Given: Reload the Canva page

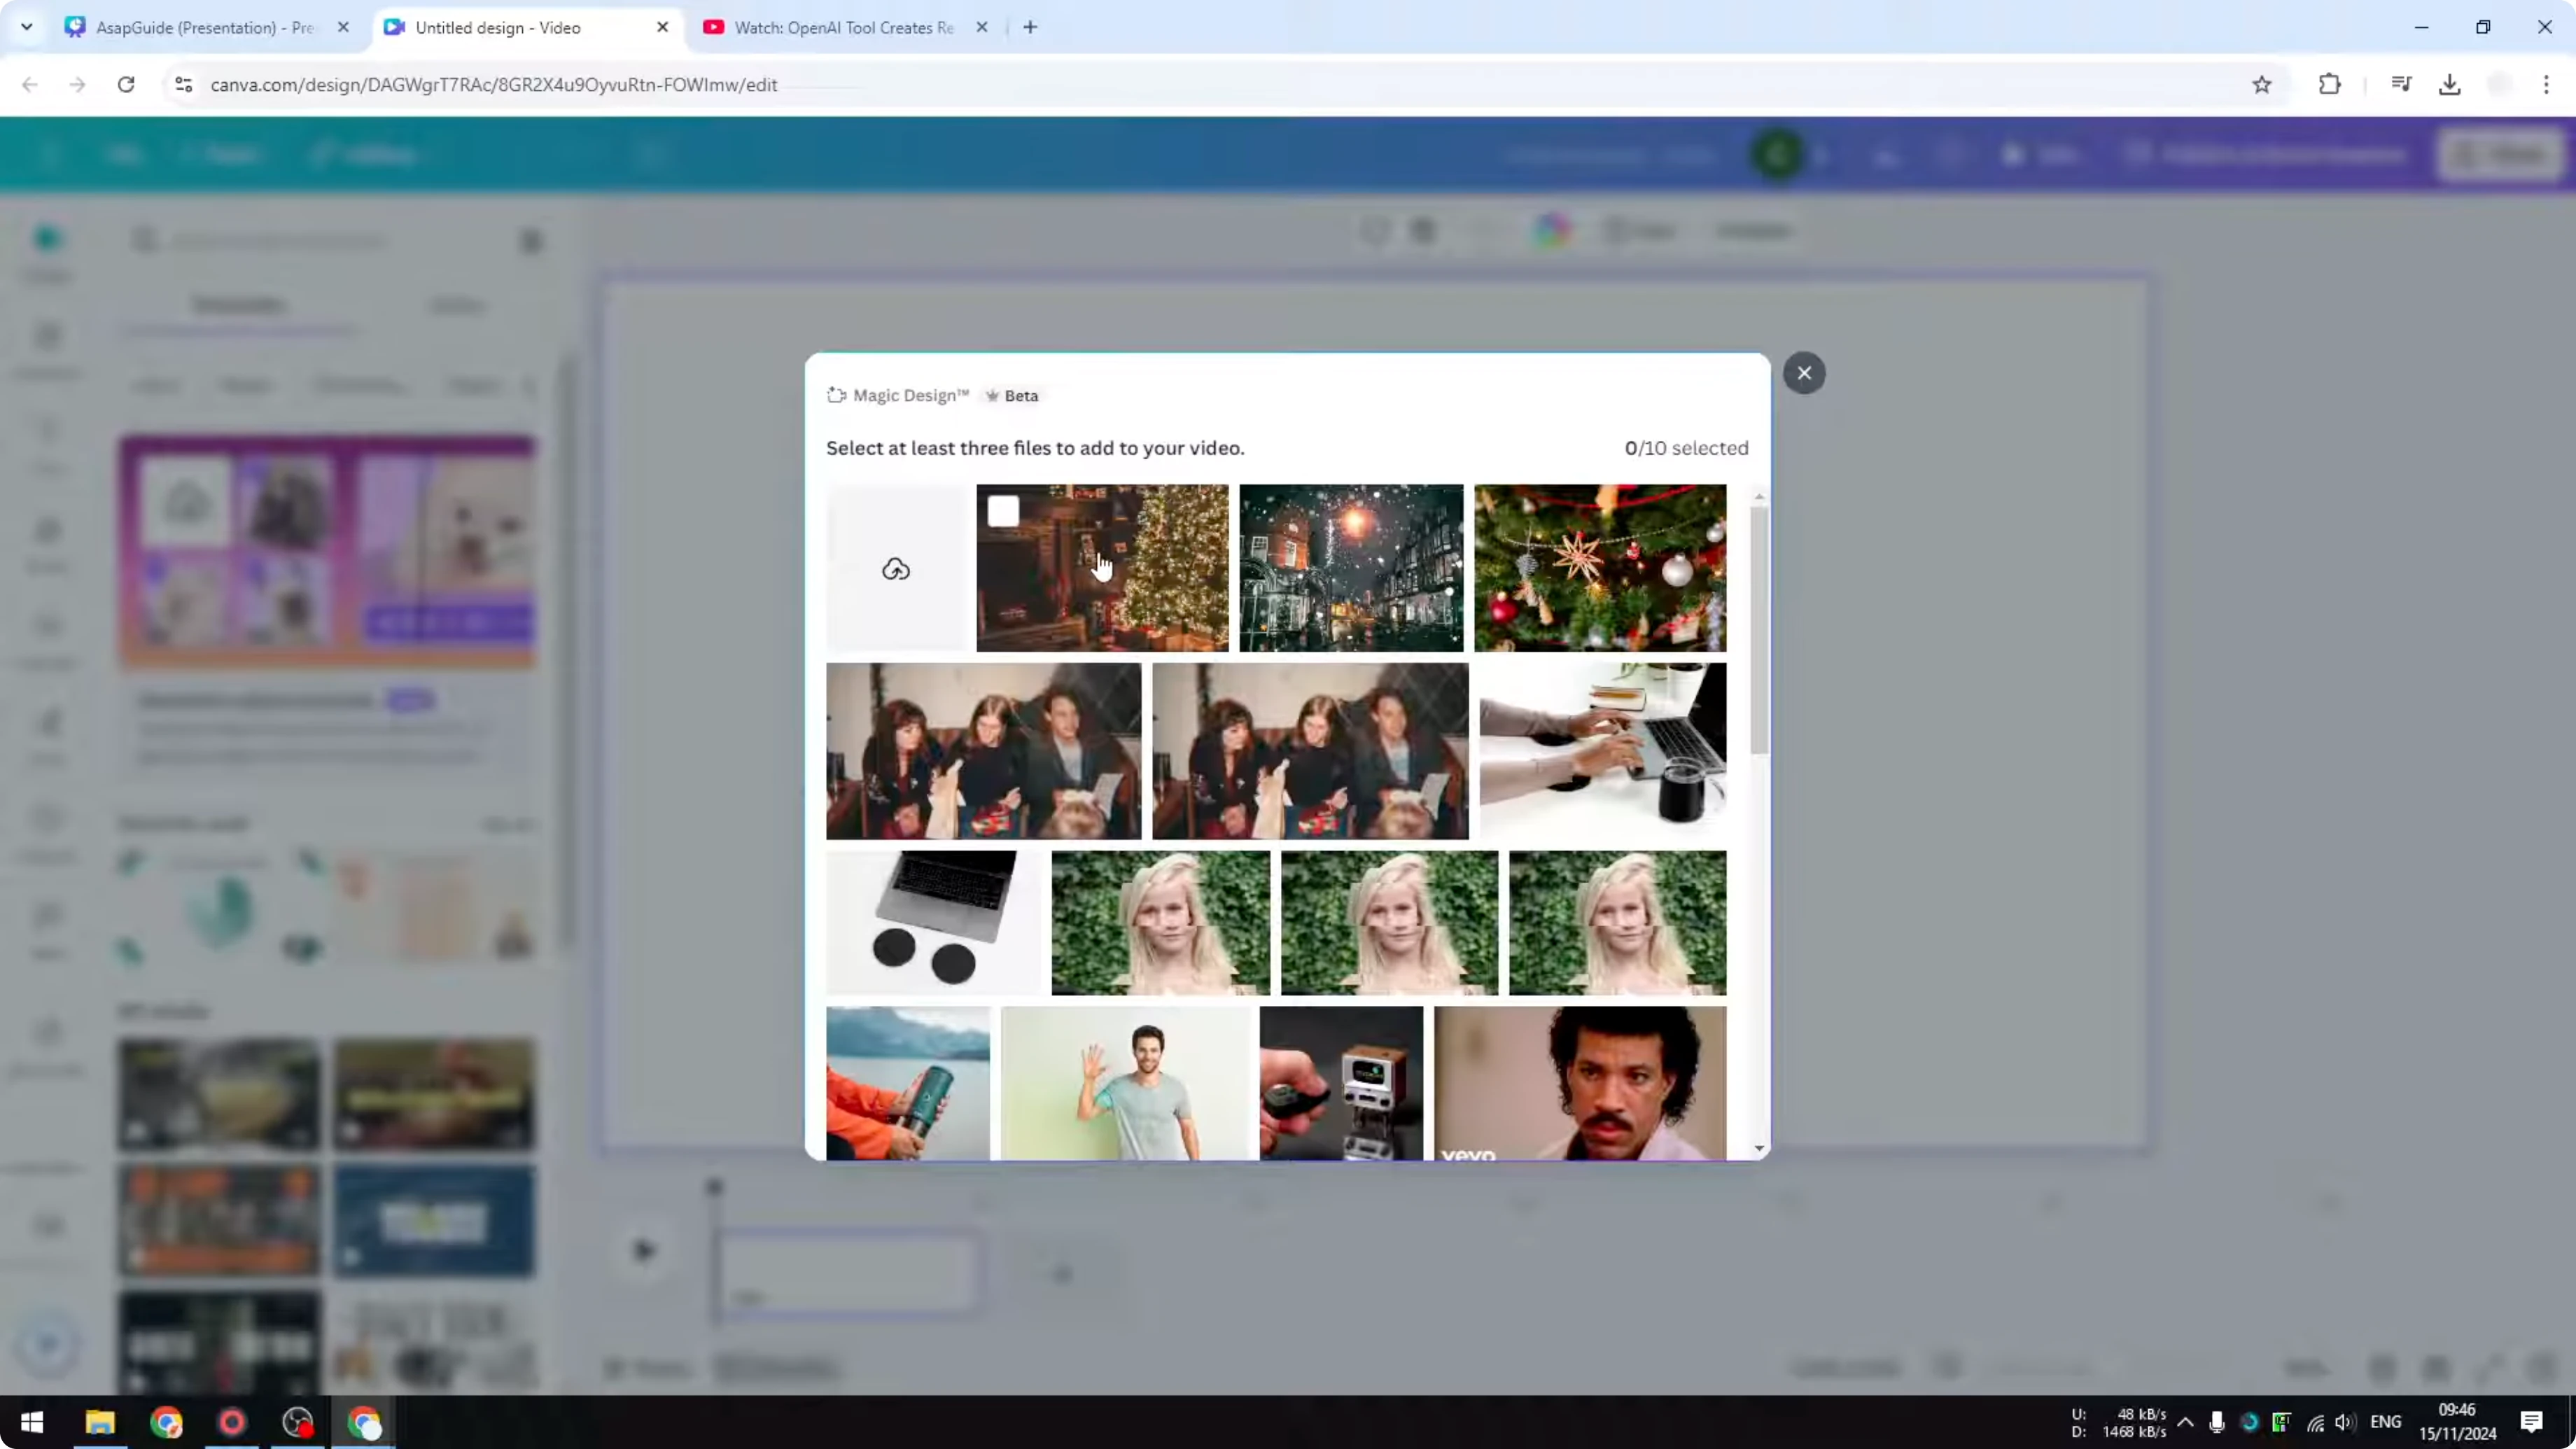Looking at the screenshot, I should (x=126, y=85).
